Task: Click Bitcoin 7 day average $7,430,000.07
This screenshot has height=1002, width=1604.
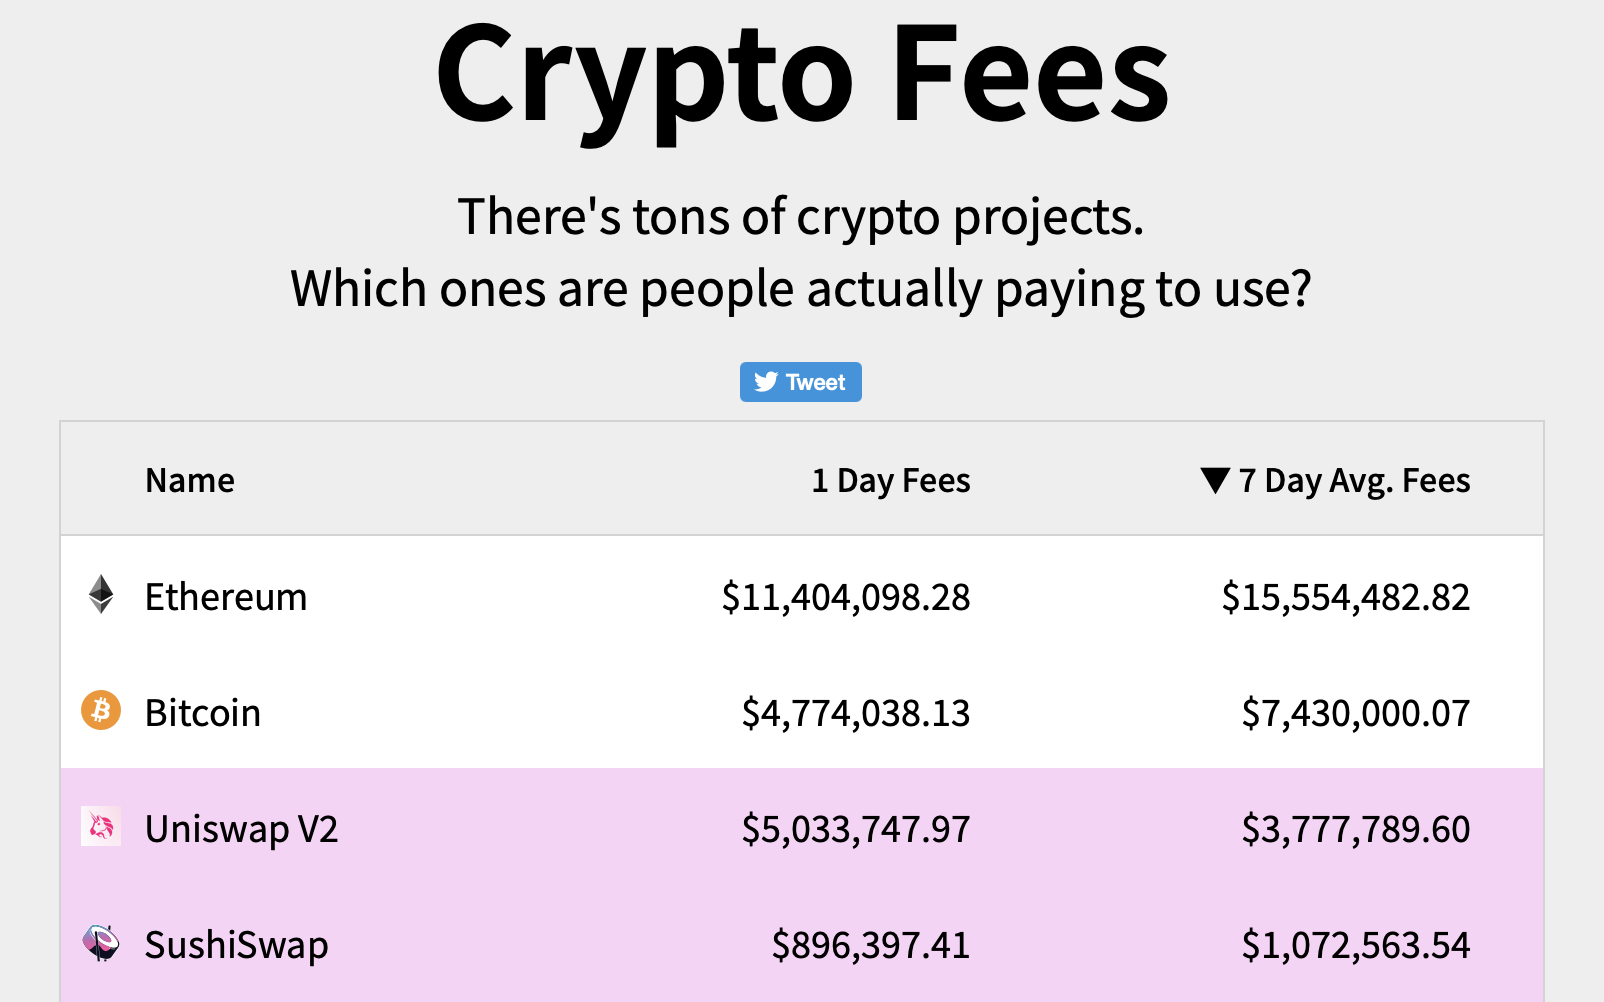Action: tap(1356, 713)
